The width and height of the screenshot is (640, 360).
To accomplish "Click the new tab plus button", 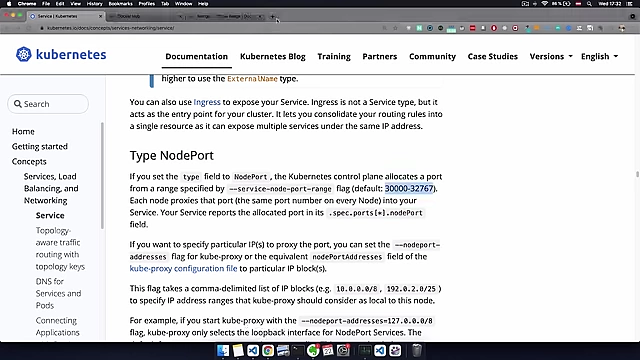I will pyautogui.click(x=273, y=16).
